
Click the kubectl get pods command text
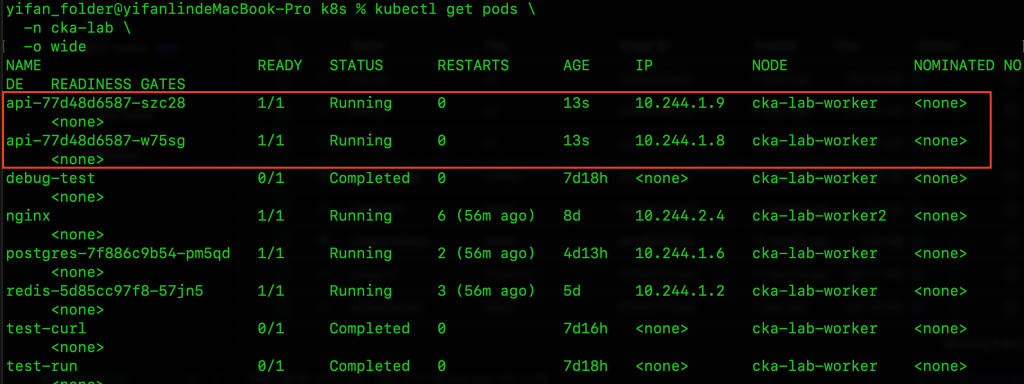pyautogui.click(x=447, y=10)
